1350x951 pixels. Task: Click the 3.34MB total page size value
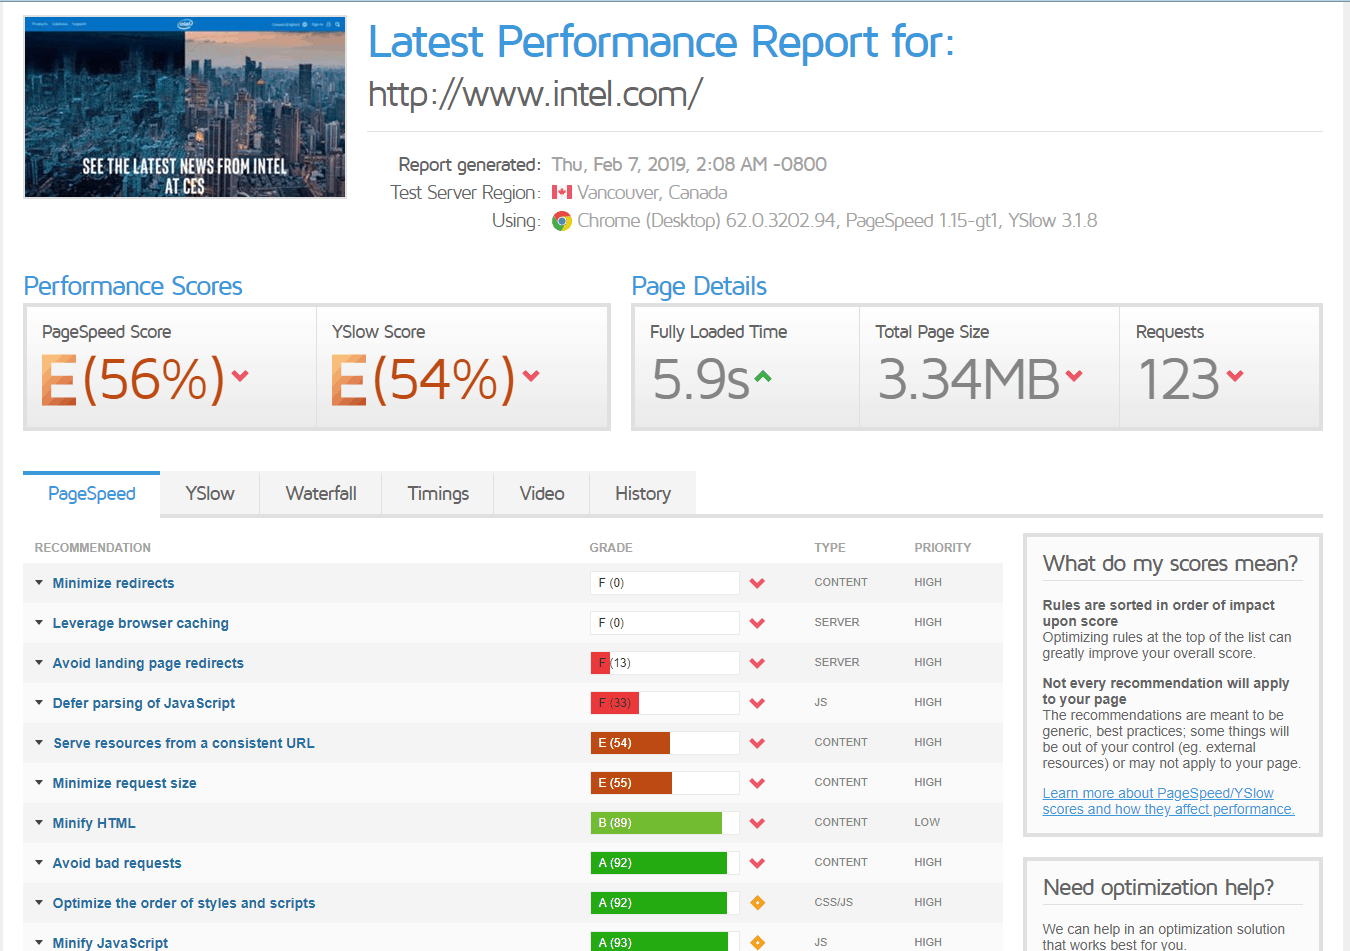click(968, 380)
